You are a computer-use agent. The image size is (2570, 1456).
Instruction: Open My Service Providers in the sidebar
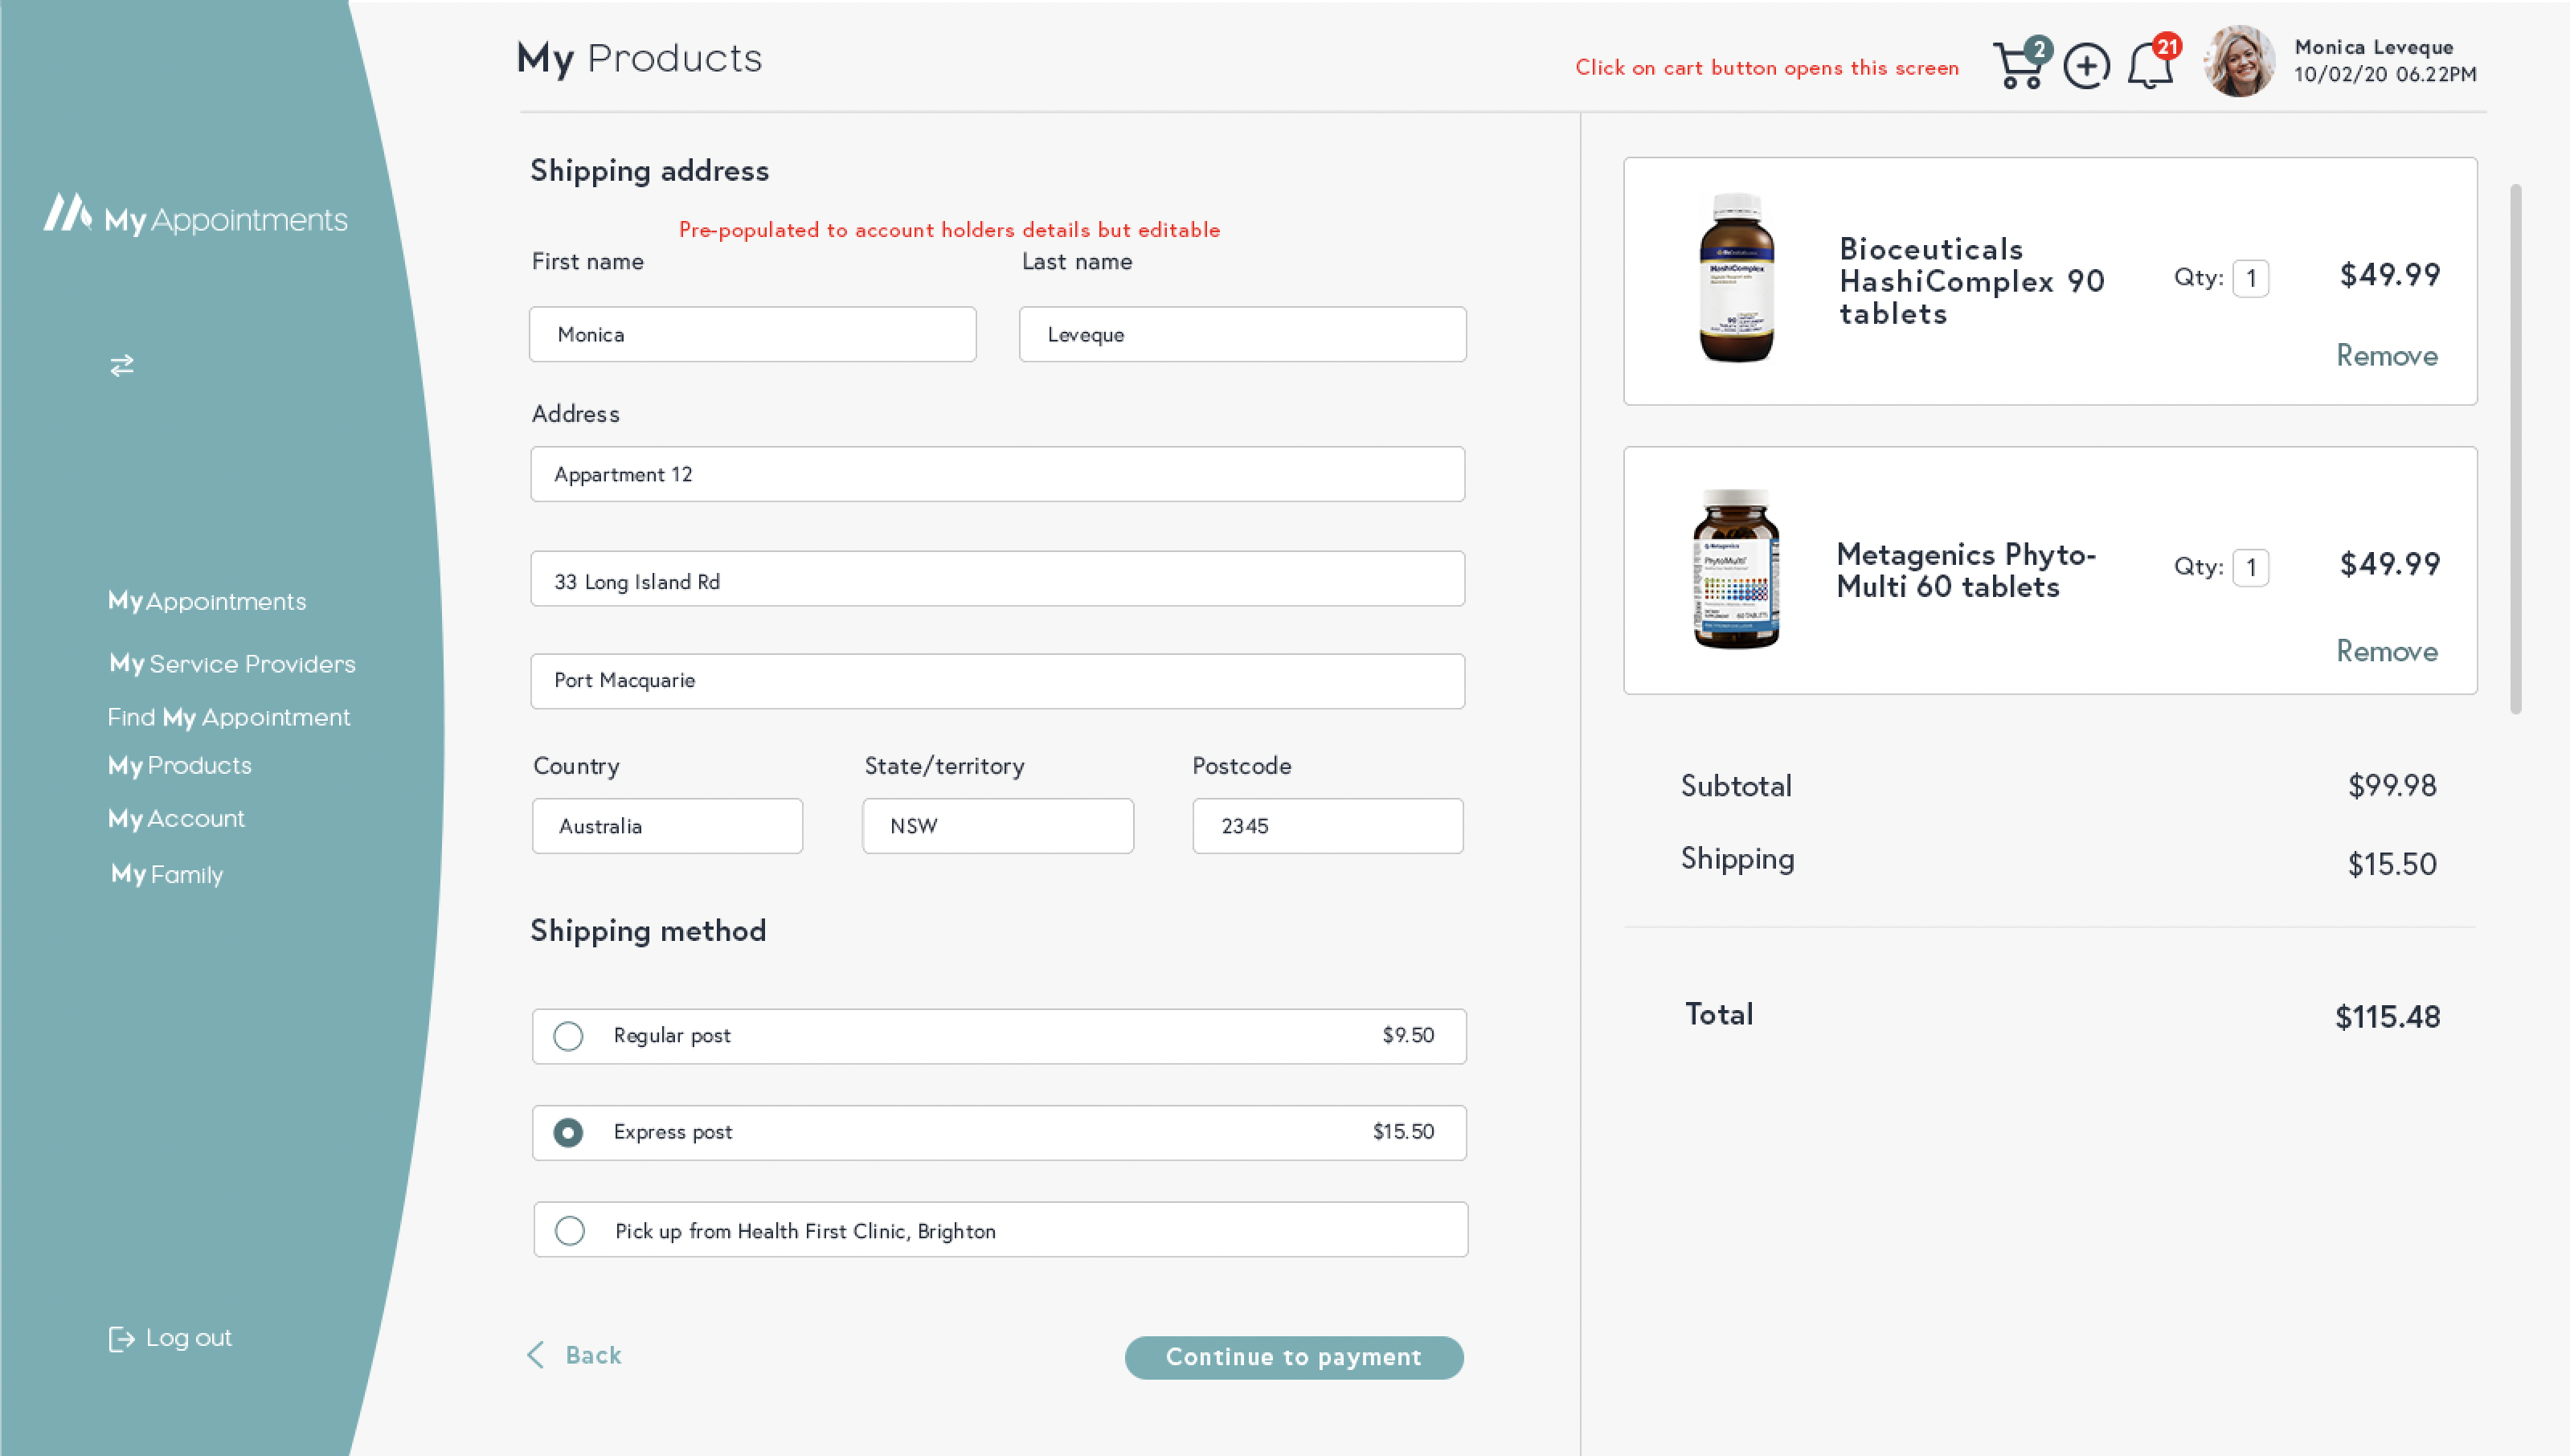point(232,664)
